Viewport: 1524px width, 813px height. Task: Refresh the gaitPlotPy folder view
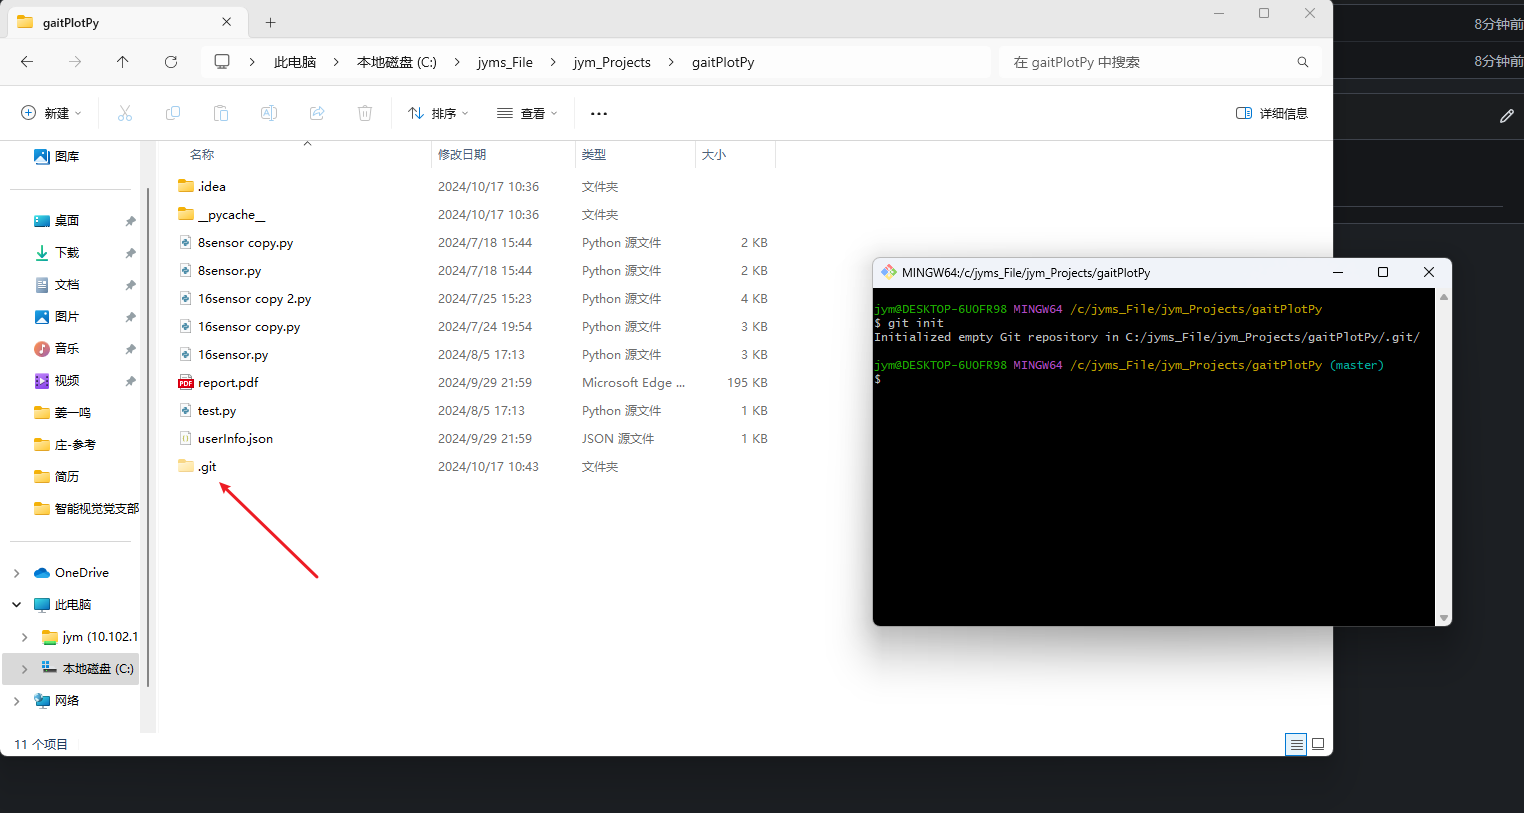171,62
